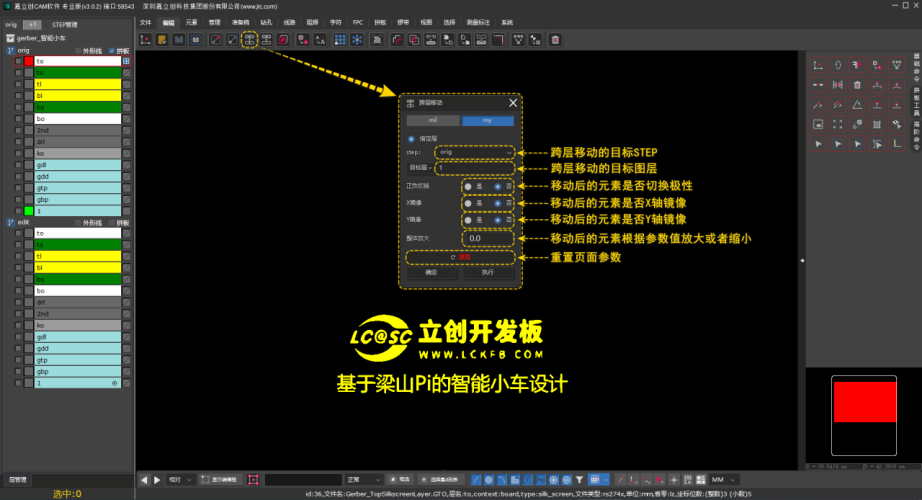Collapse the right panel with edge arrow
922x500 pixels.
[x=802, y=260]
